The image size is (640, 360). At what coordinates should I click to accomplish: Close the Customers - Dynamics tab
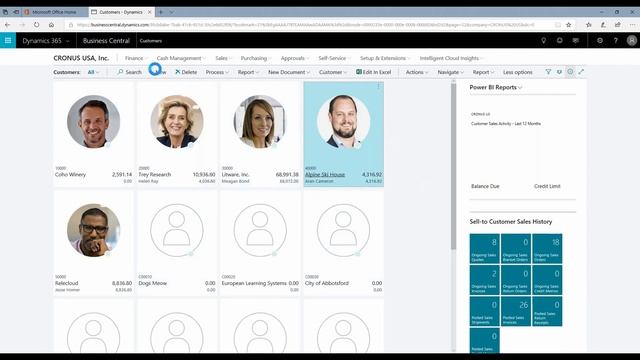pyautogui.click(x=149, y=12)
